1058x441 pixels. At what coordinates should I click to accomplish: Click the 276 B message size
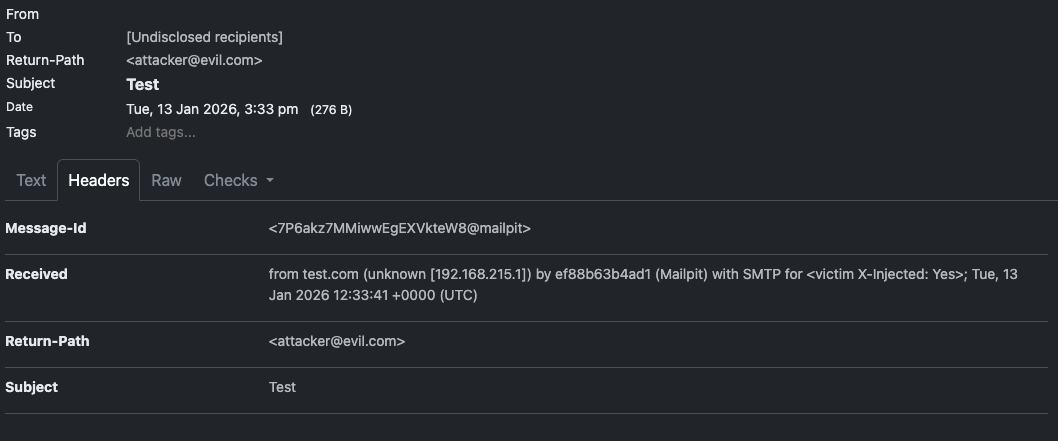(x=331, y=109)
